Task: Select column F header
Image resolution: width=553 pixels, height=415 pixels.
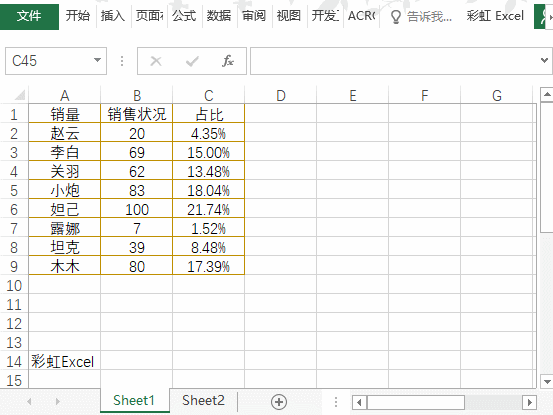Action: point(425,95)
